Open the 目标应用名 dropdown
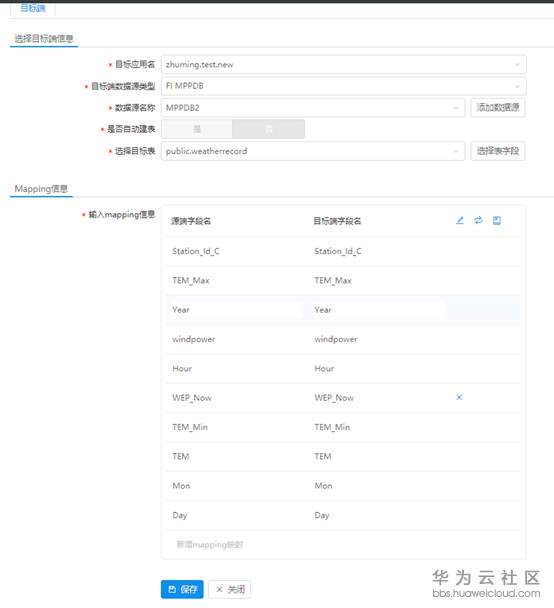554x608 pixels. point(343,64)
